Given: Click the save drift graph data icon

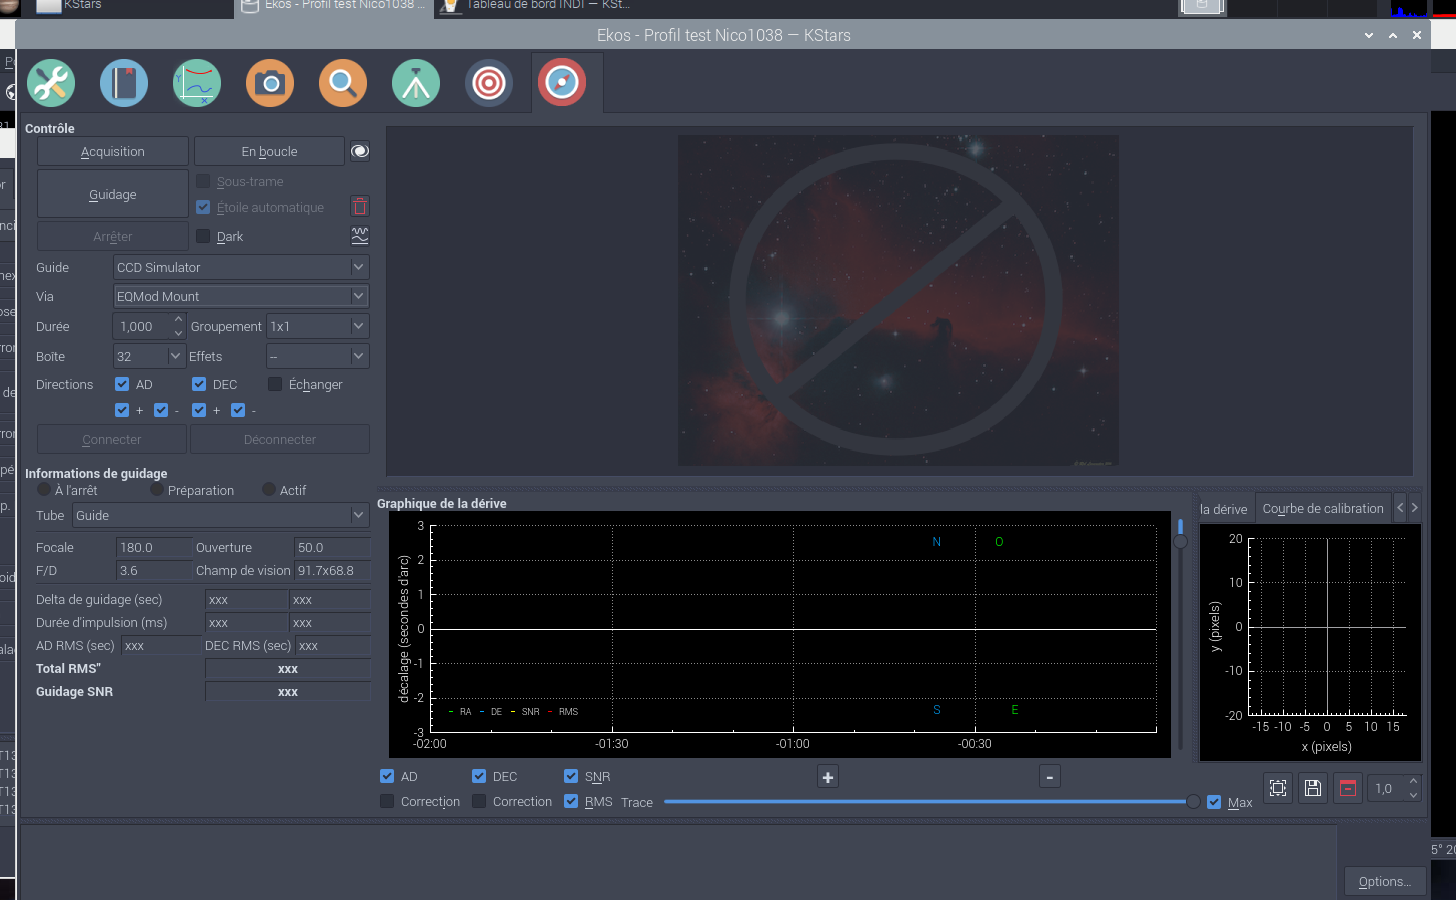Looking at the screenshot, I should (1313, 788).
